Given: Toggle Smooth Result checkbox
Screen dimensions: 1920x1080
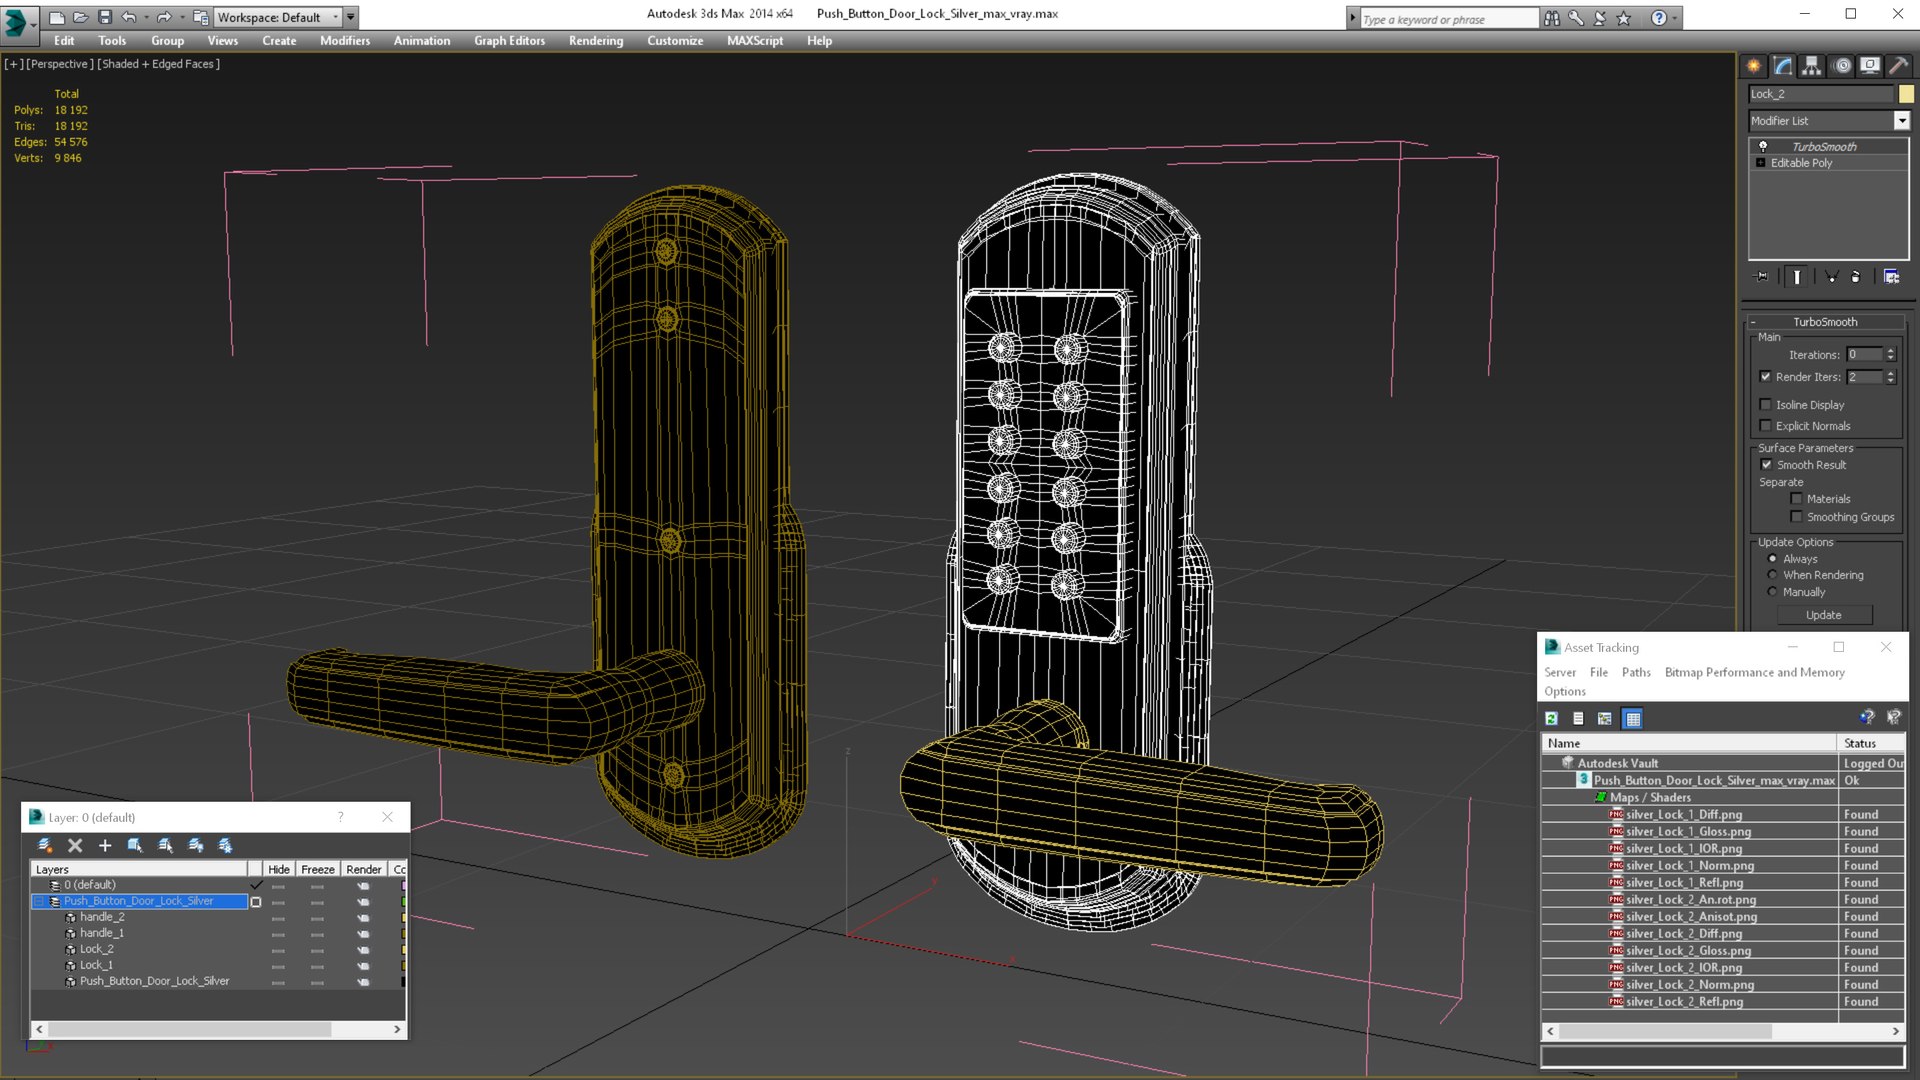Looking at the screenshot, I should [1766, 465].
